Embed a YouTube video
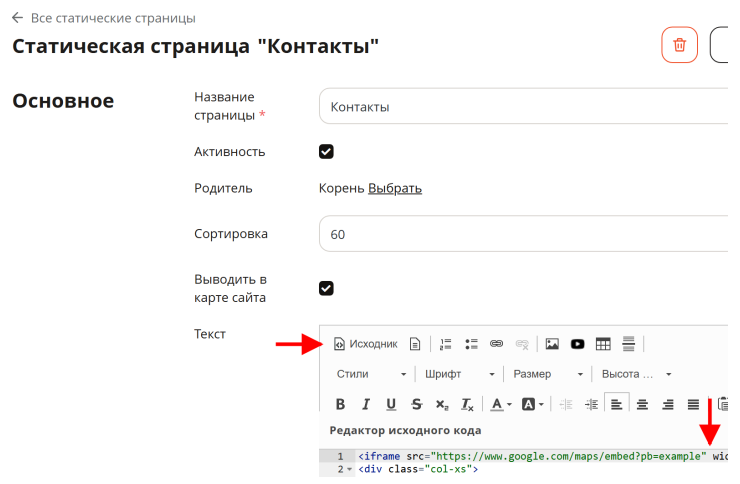Image resolution: width=740 pixels, height=484 pixels. tap(578, 344)
